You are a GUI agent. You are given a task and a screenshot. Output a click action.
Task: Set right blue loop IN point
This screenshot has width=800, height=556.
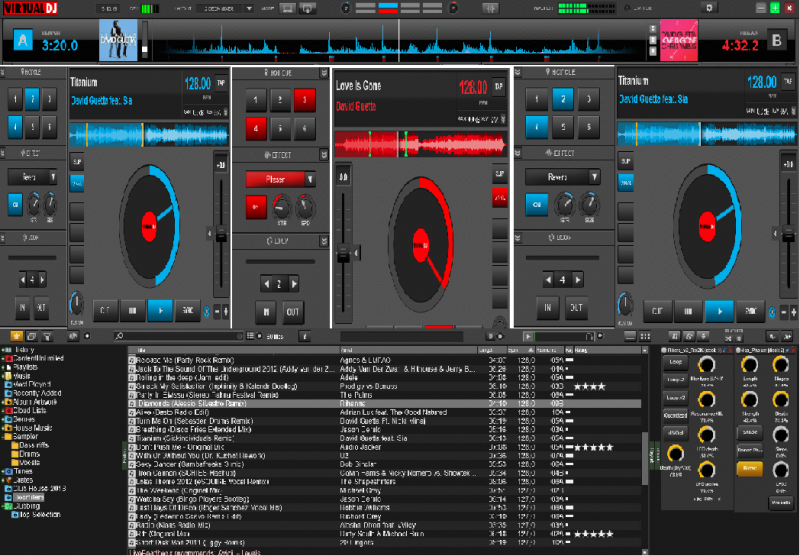click(547, 308)
